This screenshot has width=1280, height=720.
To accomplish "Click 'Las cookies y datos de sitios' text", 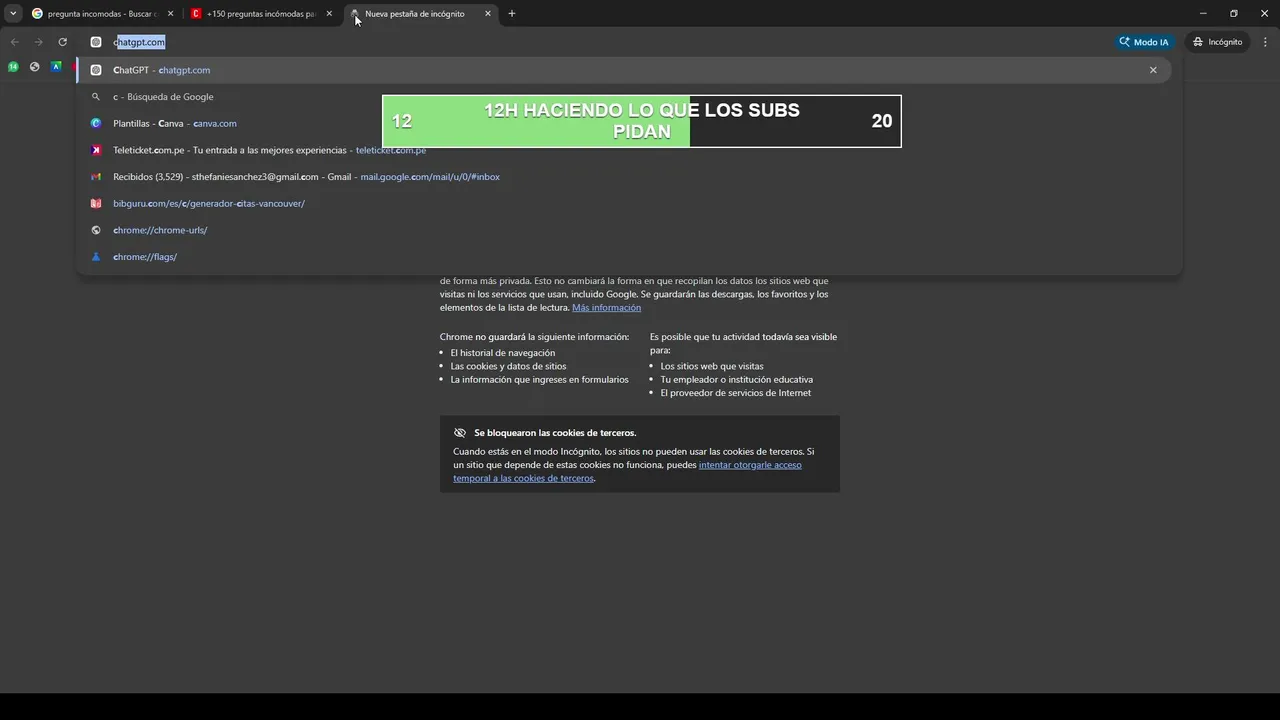I will click(x=508, y=366).
